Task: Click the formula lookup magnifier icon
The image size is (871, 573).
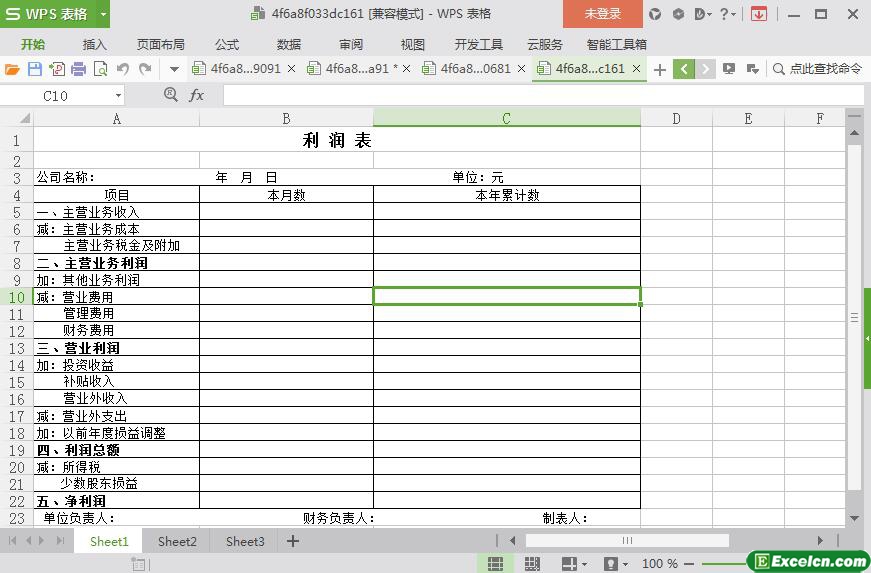Action: [x=171, y=95]
